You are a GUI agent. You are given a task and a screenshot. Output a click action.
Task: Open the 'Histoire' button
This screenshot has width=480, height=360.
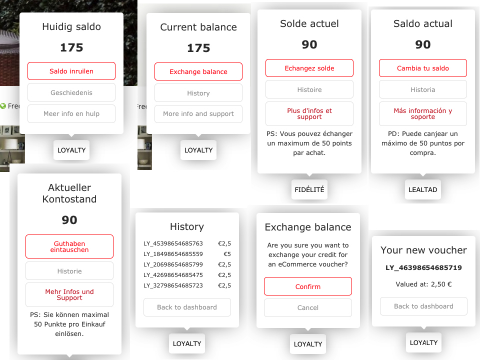309,89
